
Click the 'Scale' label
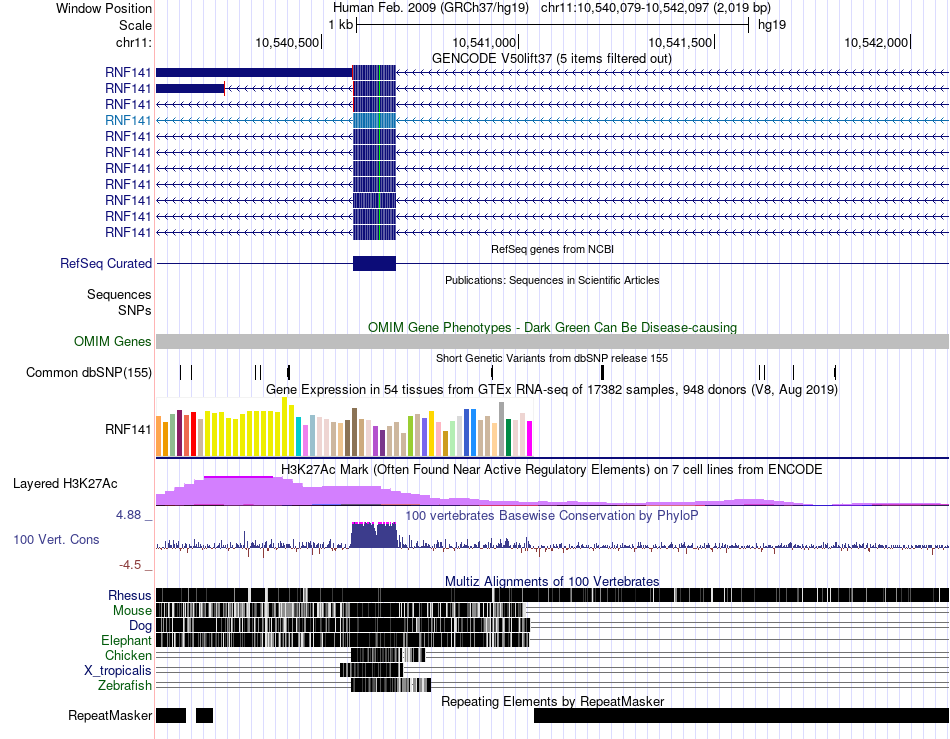(135, 25)
